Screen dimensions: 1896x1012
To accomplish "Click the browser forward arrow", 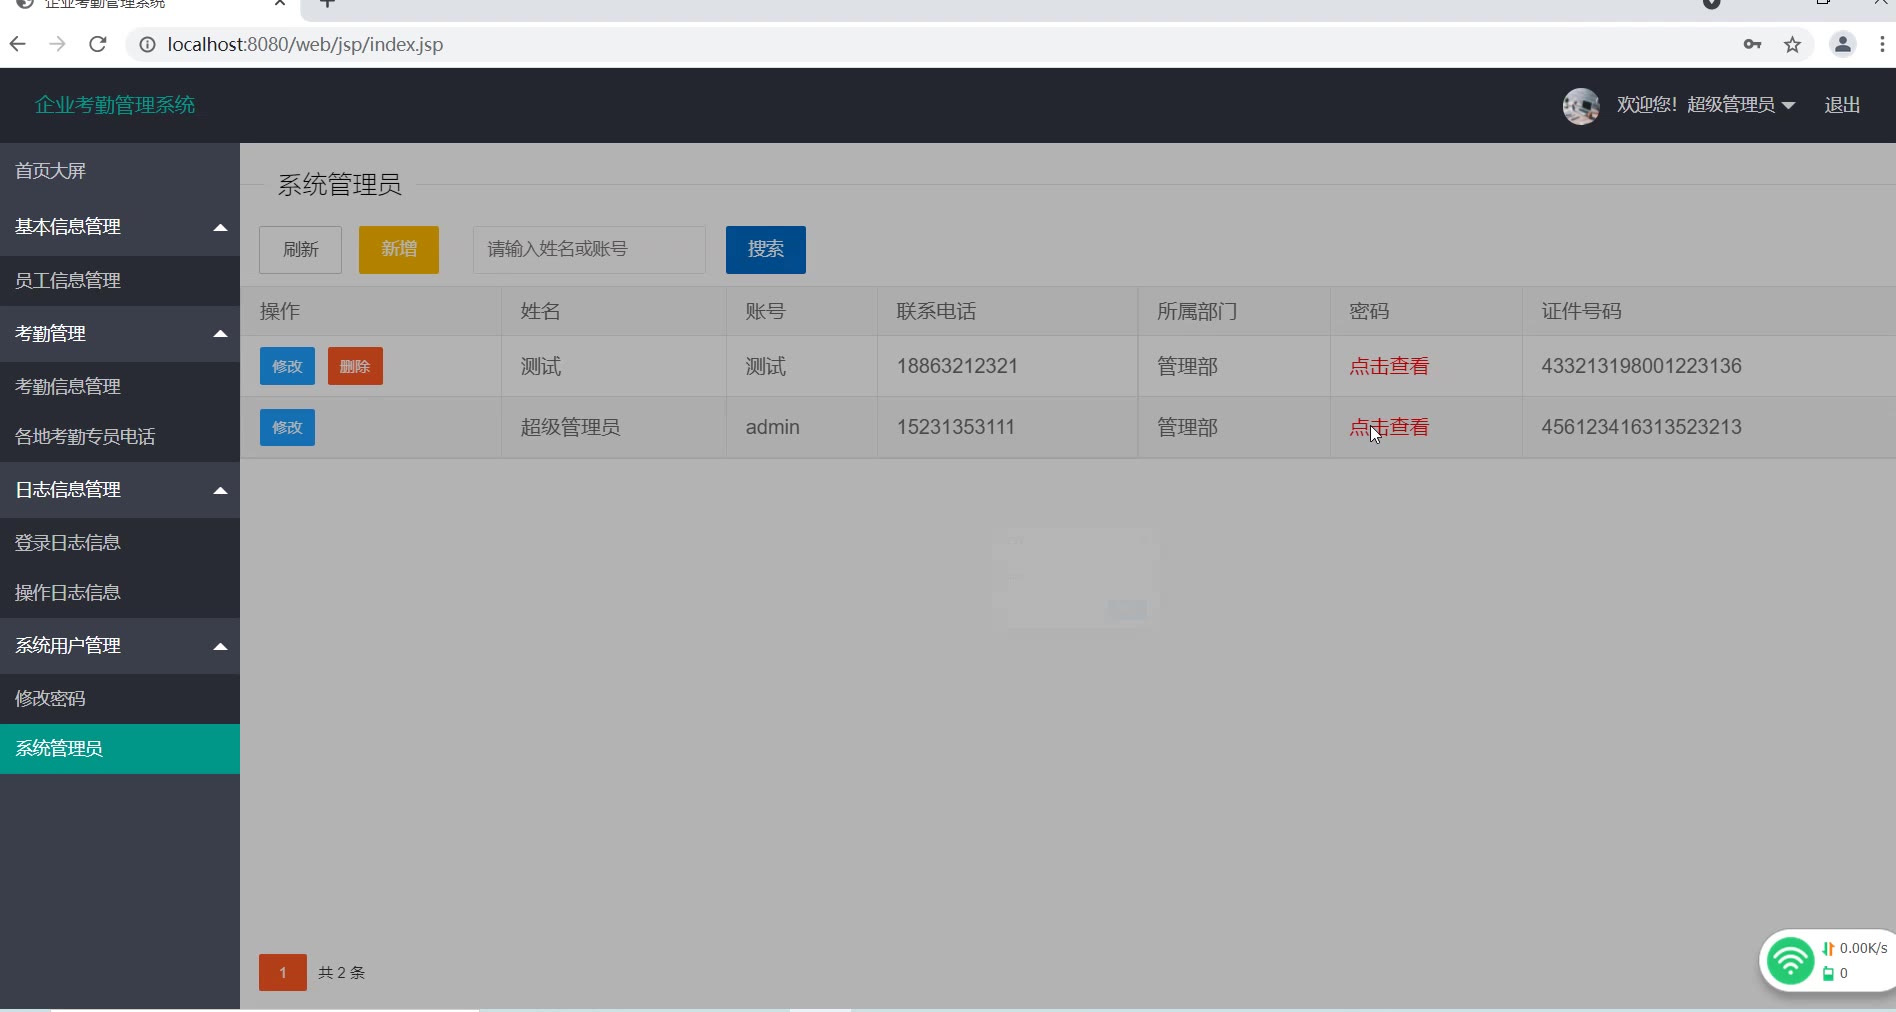I will coord(57,44).
